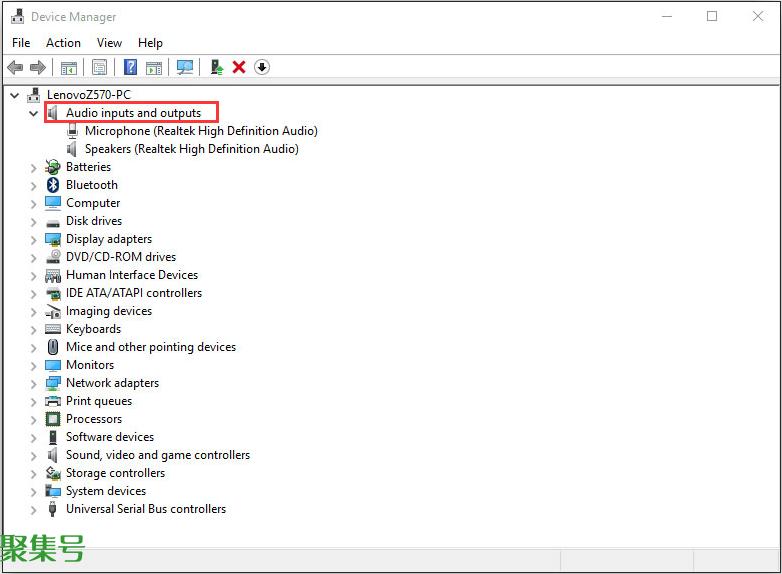The height and width of the screenshot is (574, 782).
Task: Expand the Computer chevron
Action: pyautogui.click(x=33, y=204)
